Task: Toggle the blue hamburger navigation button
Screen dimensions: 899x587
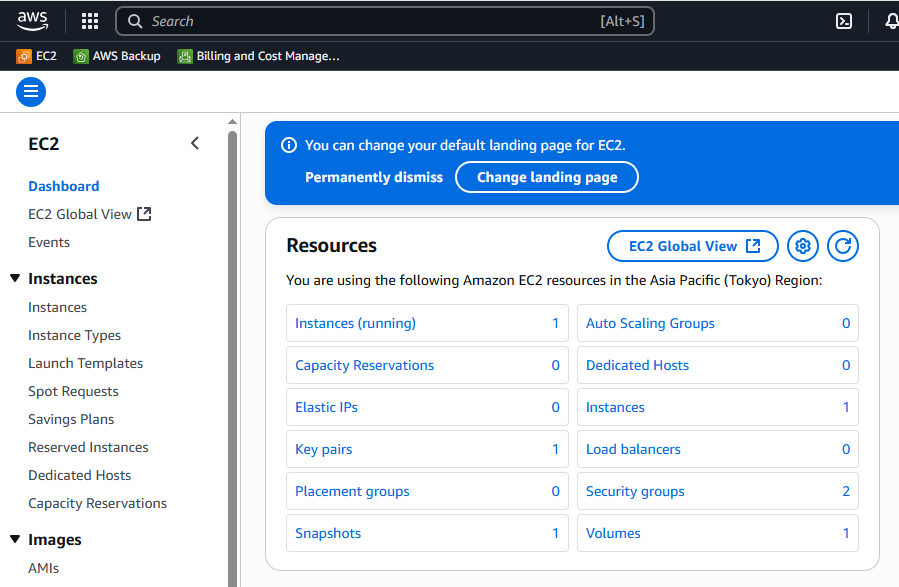Action: tap(31, 92)
